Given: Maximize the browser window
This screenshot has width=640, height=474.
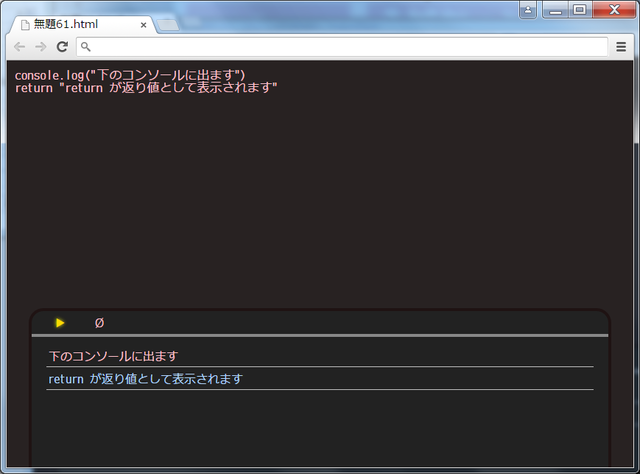Looking at the screenshot, I should pyautogui.click(x=580, y=10).
